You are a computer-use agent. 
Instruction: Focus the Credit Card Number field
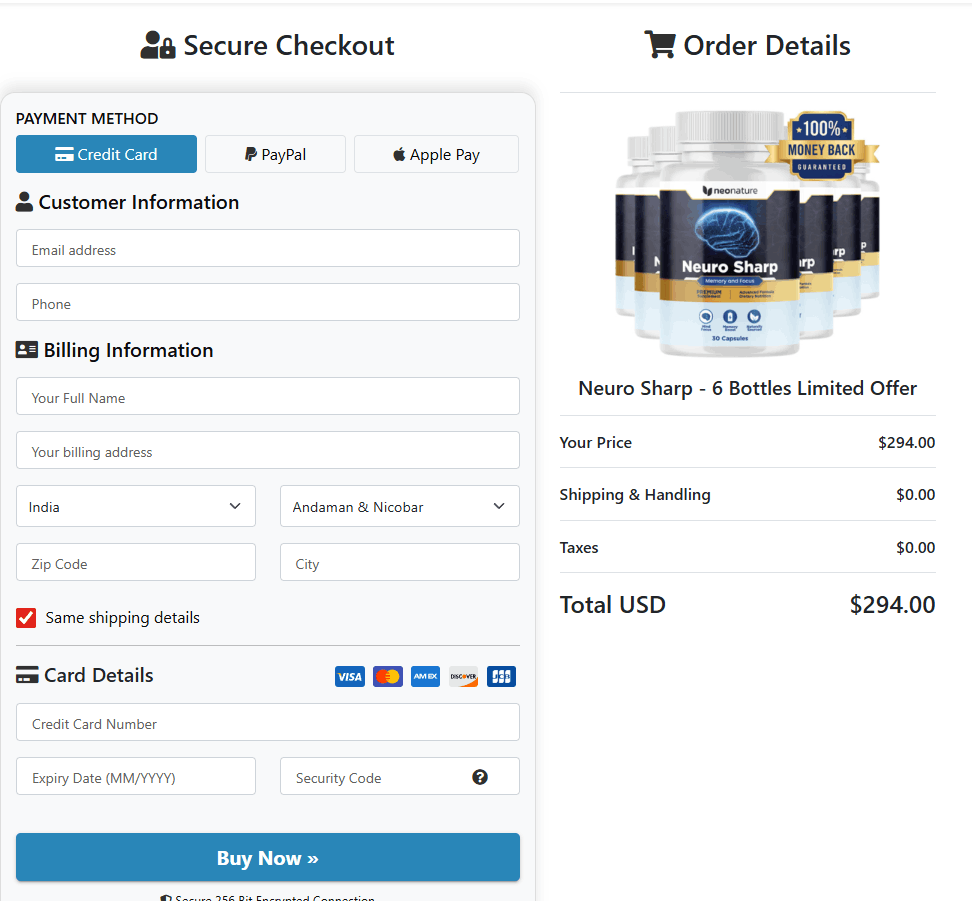point(267,723)
